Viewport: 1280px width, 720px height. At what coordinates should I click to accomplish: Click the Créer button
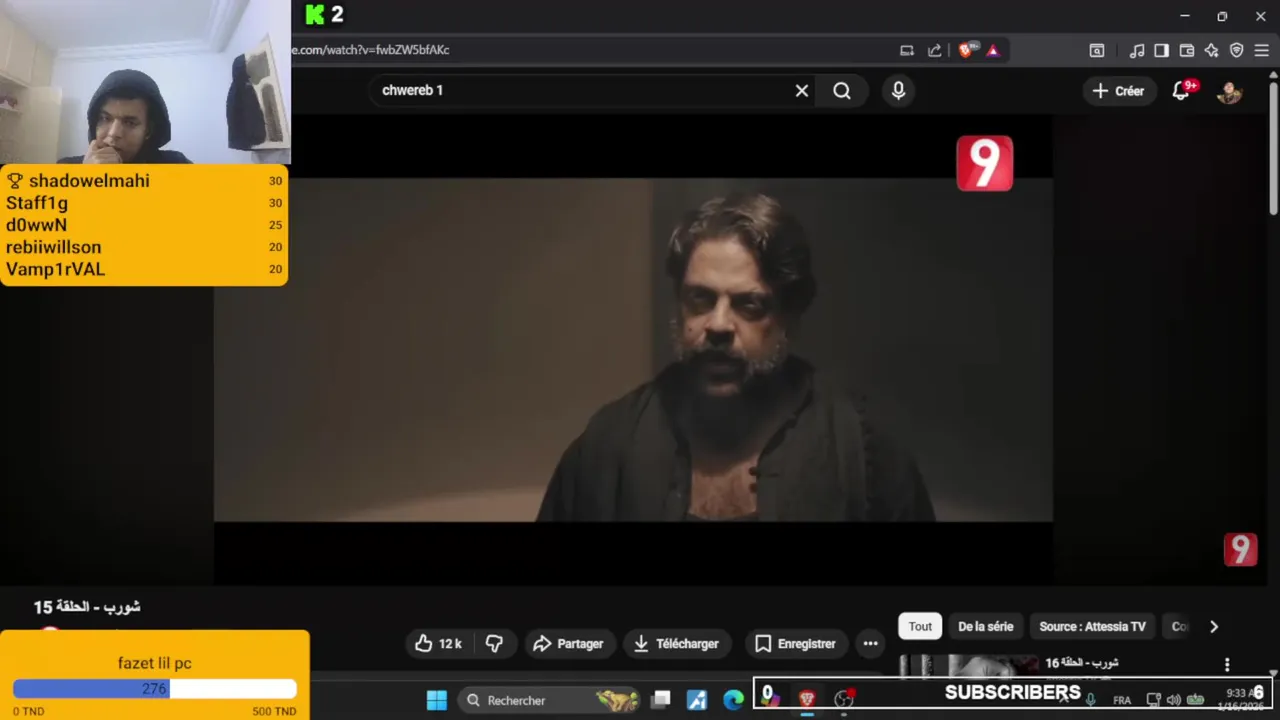pos(1118,91)
